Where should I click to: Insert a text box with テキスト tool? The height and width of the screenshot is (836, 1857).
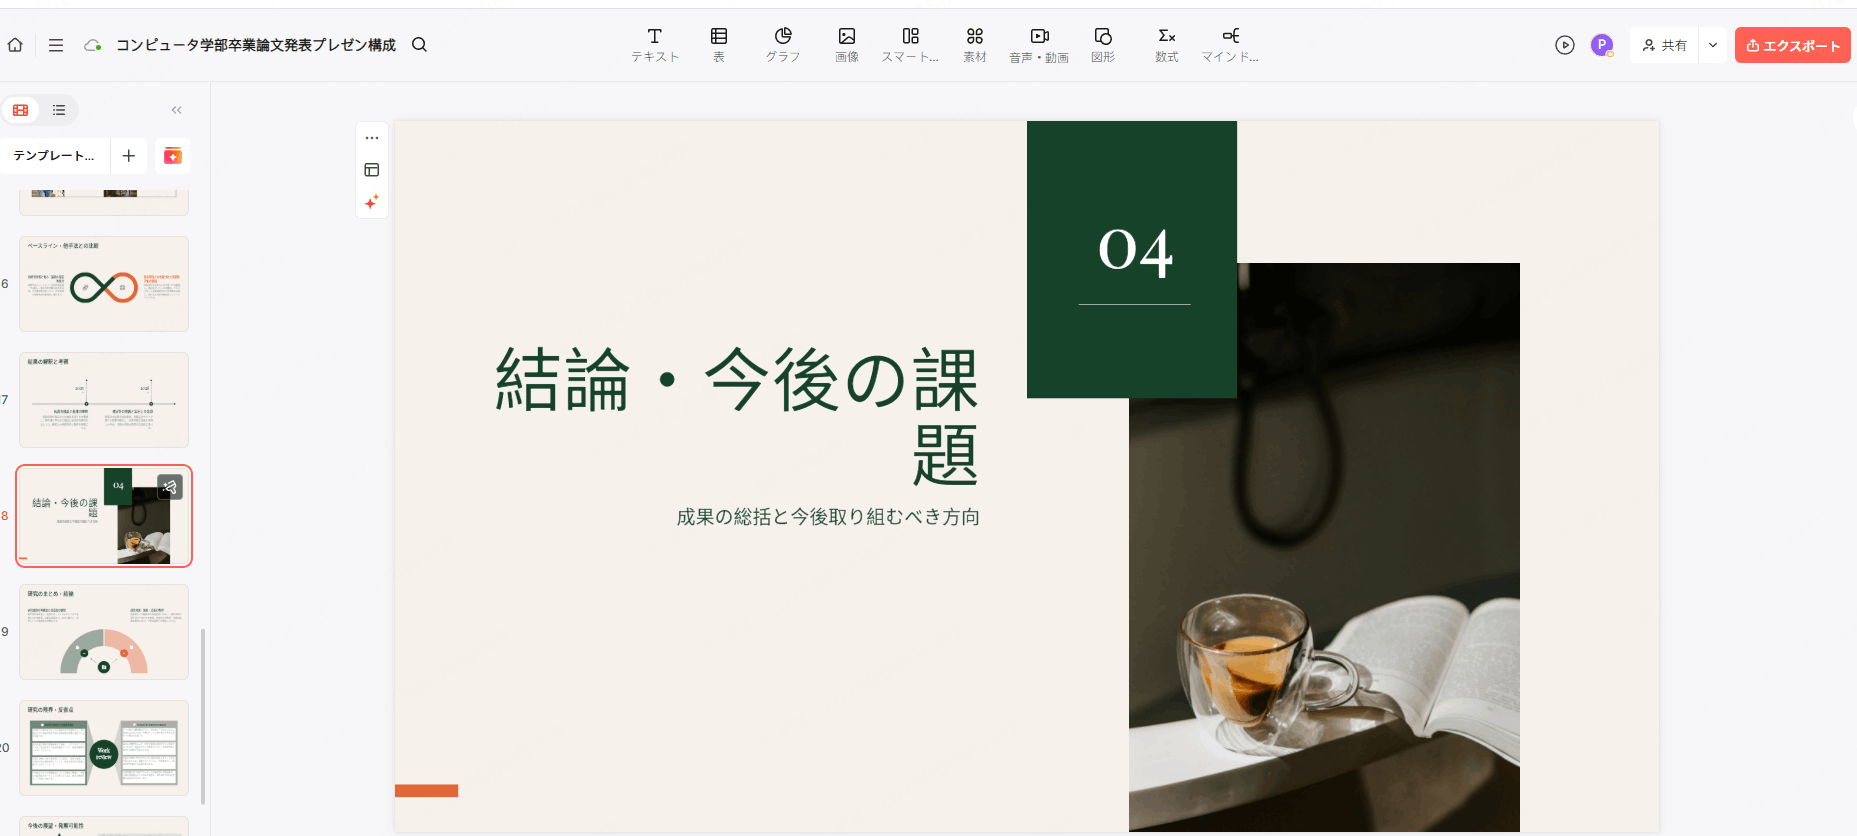[x=655, y=45]
